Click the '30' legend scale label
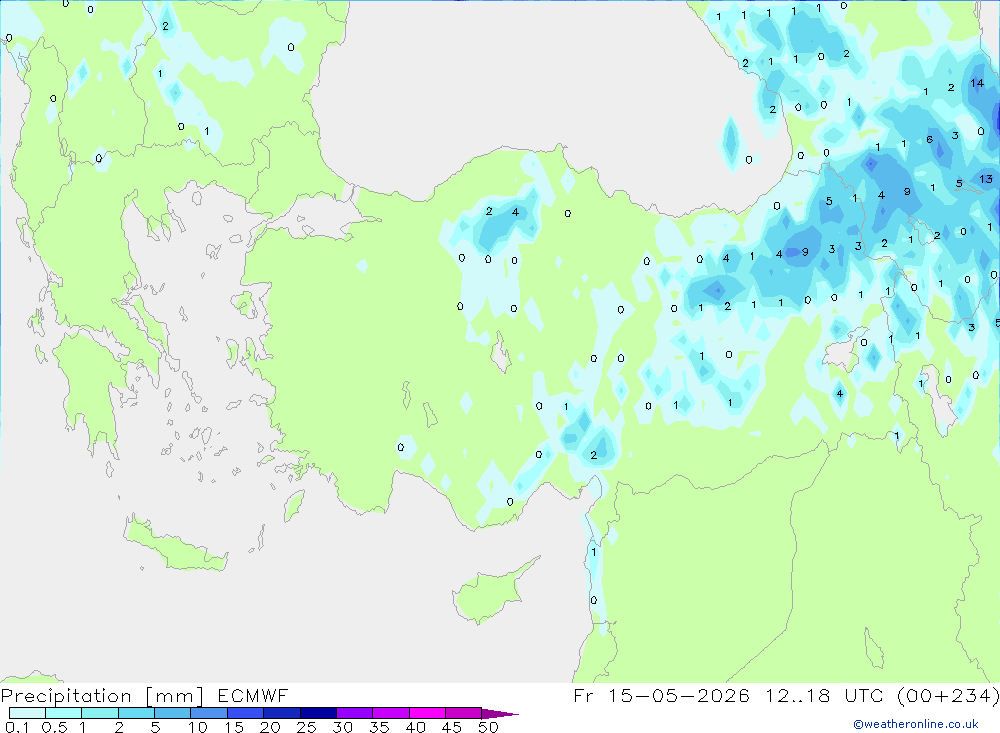The width and height of the screenshot is (1000, 733). click(x=343, y=727)
